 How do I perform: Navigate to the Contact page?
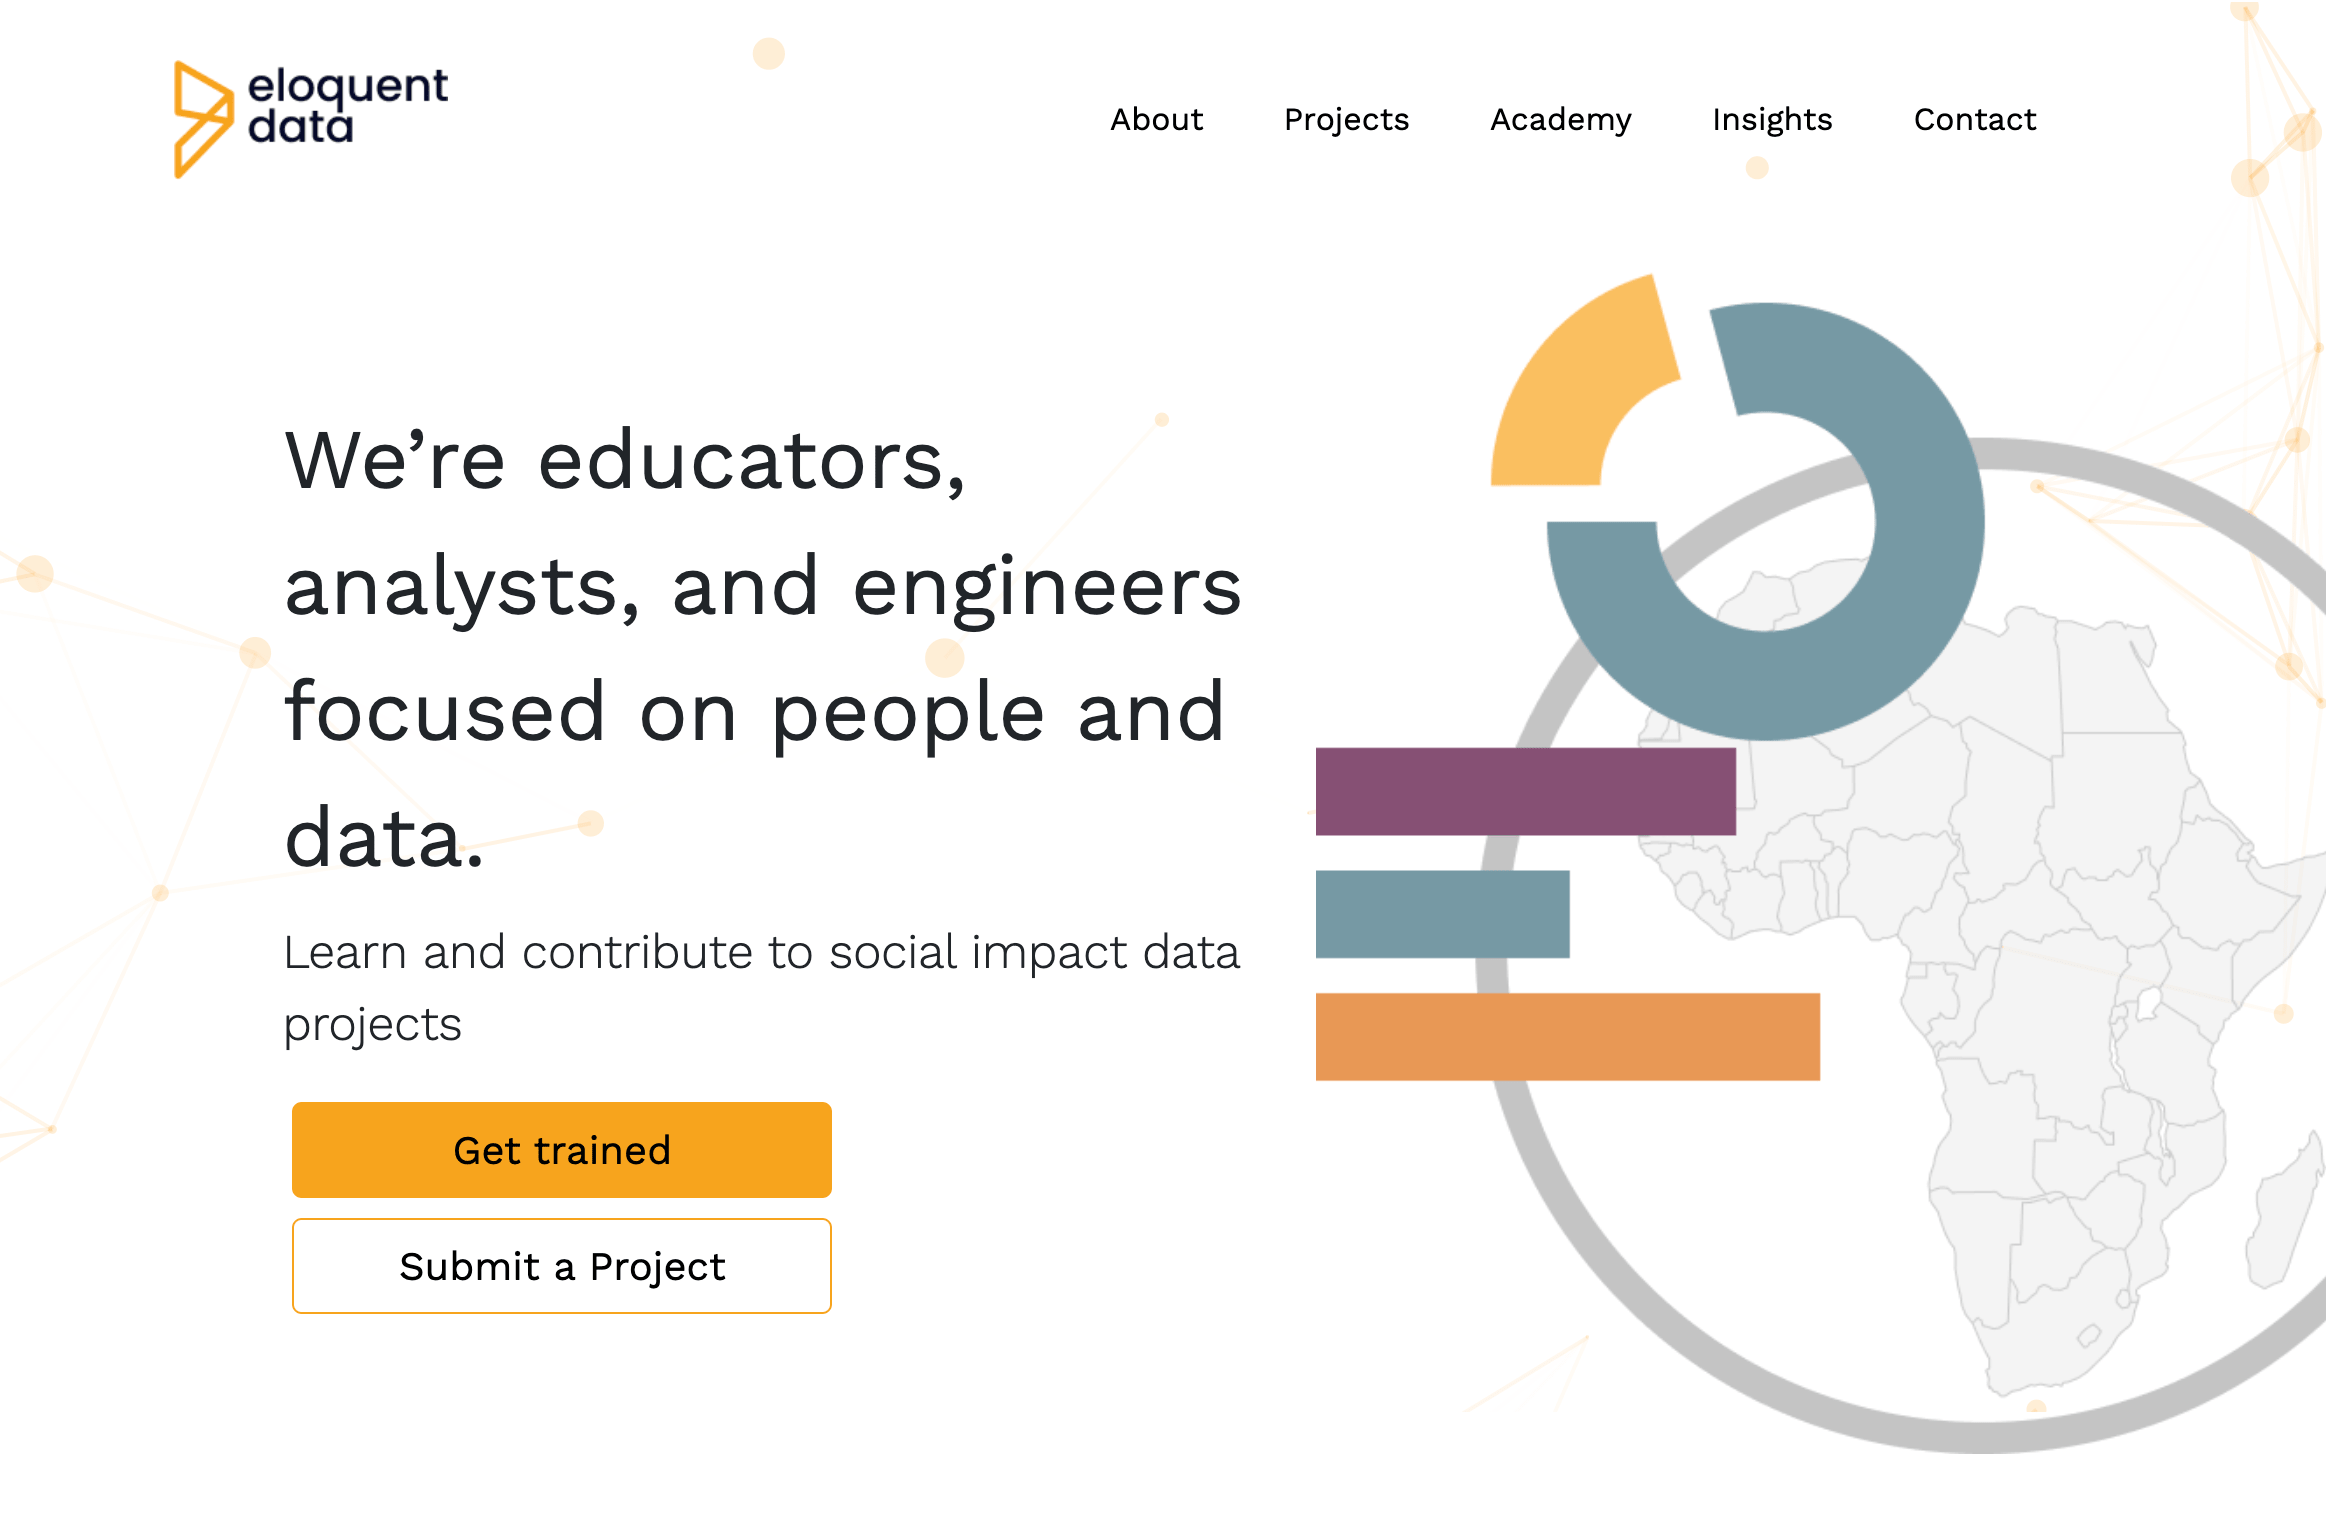(1974, 119)
